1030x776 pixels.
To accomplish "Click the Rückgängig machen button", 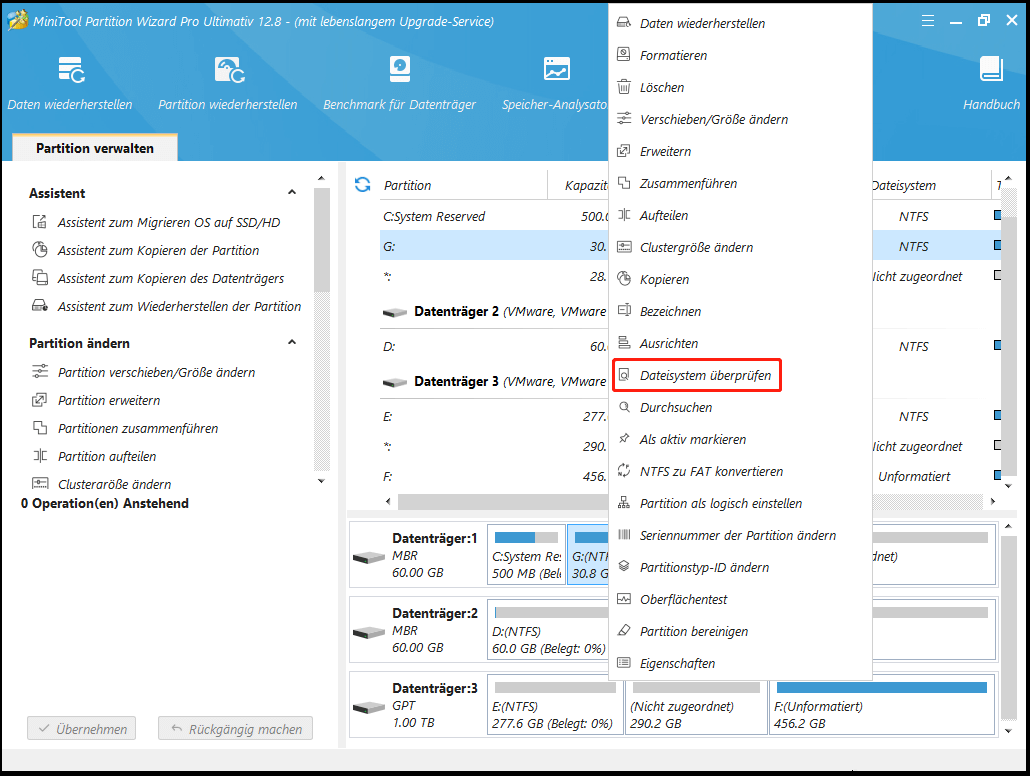I will click(235, 729).
